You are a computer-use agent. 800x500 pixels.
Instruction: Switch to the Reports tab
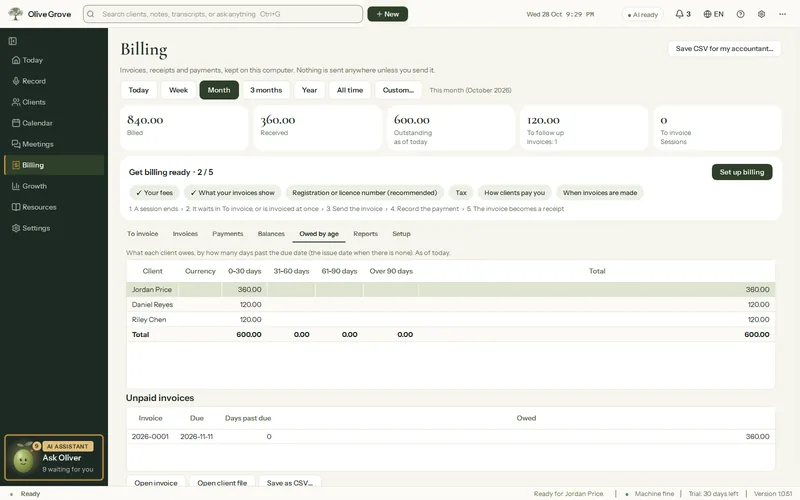click(365, 234)
